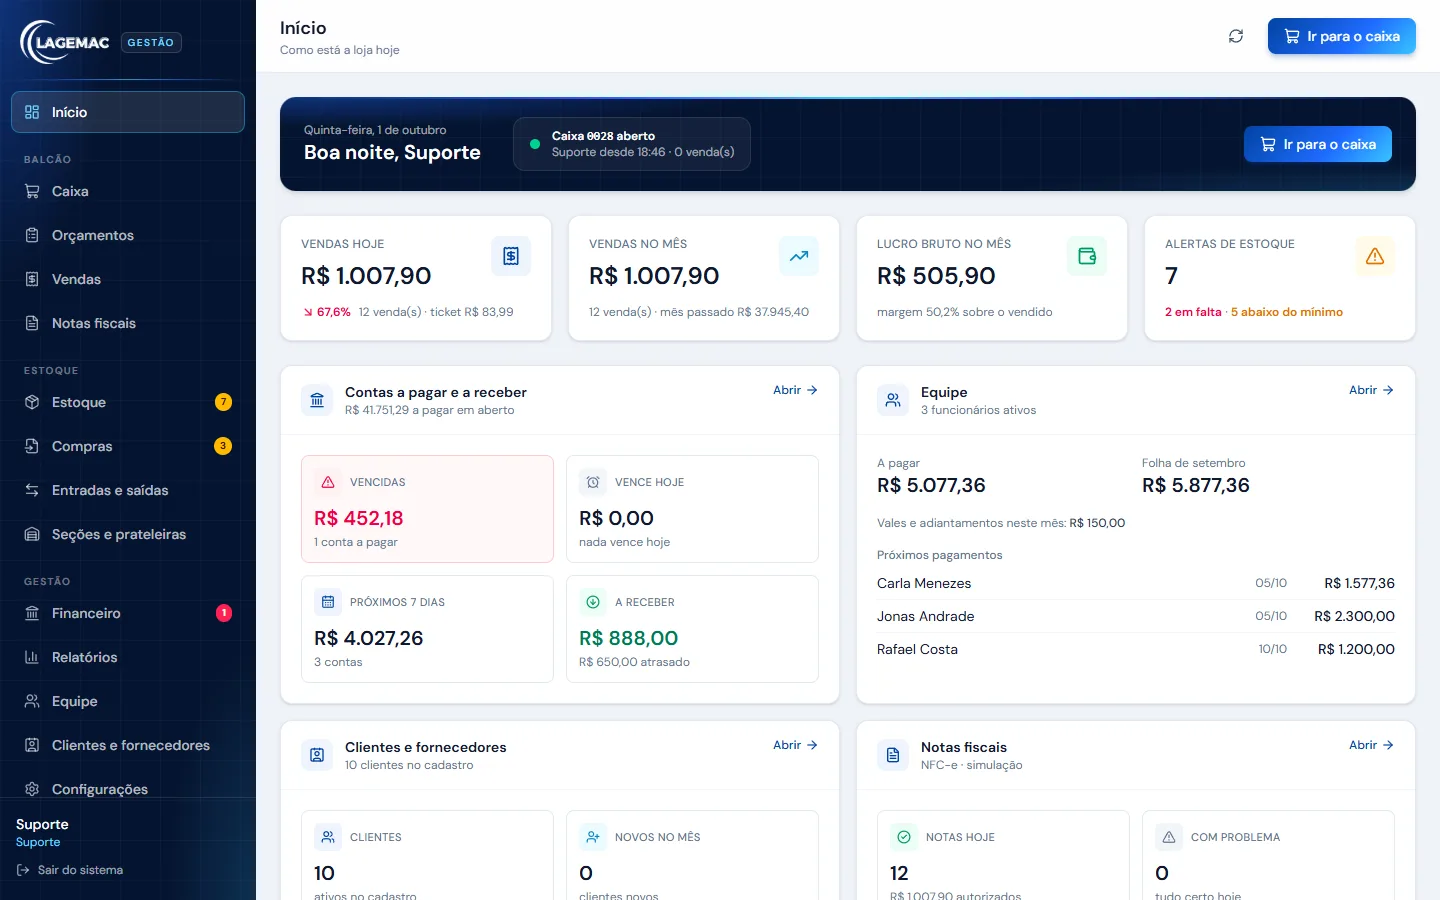This screenshot has width=1440, height=900.
Task: Open Compras sidebar item
Action: click(128, 446)
